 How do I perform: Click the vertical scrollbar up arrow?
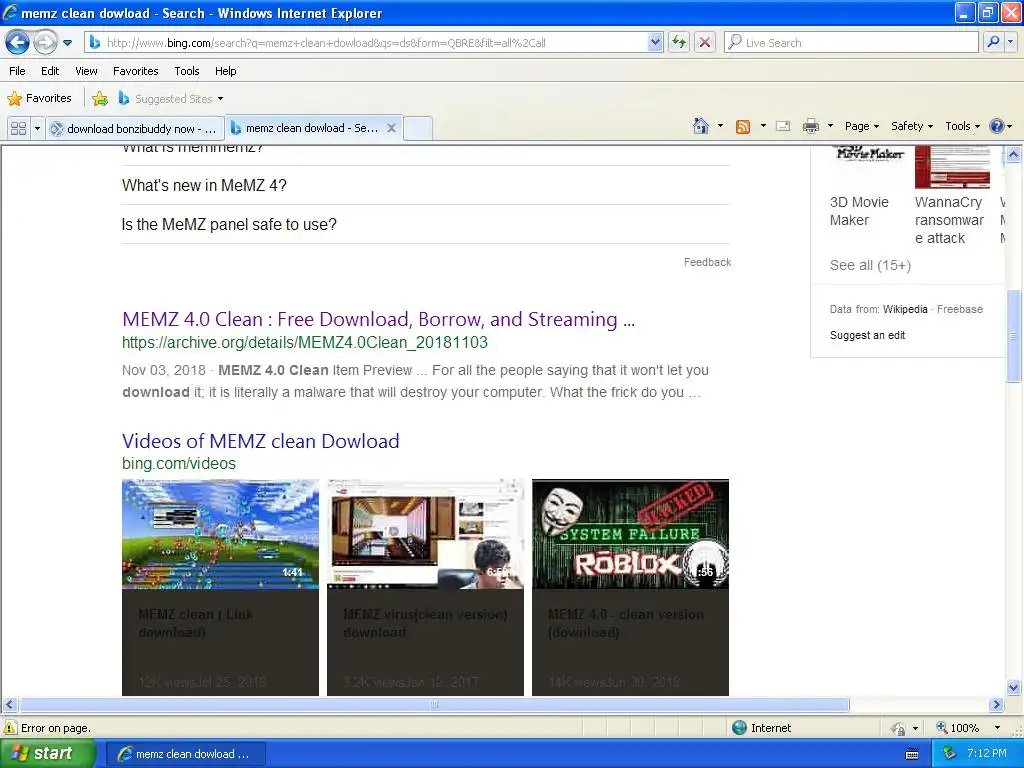1014,155
